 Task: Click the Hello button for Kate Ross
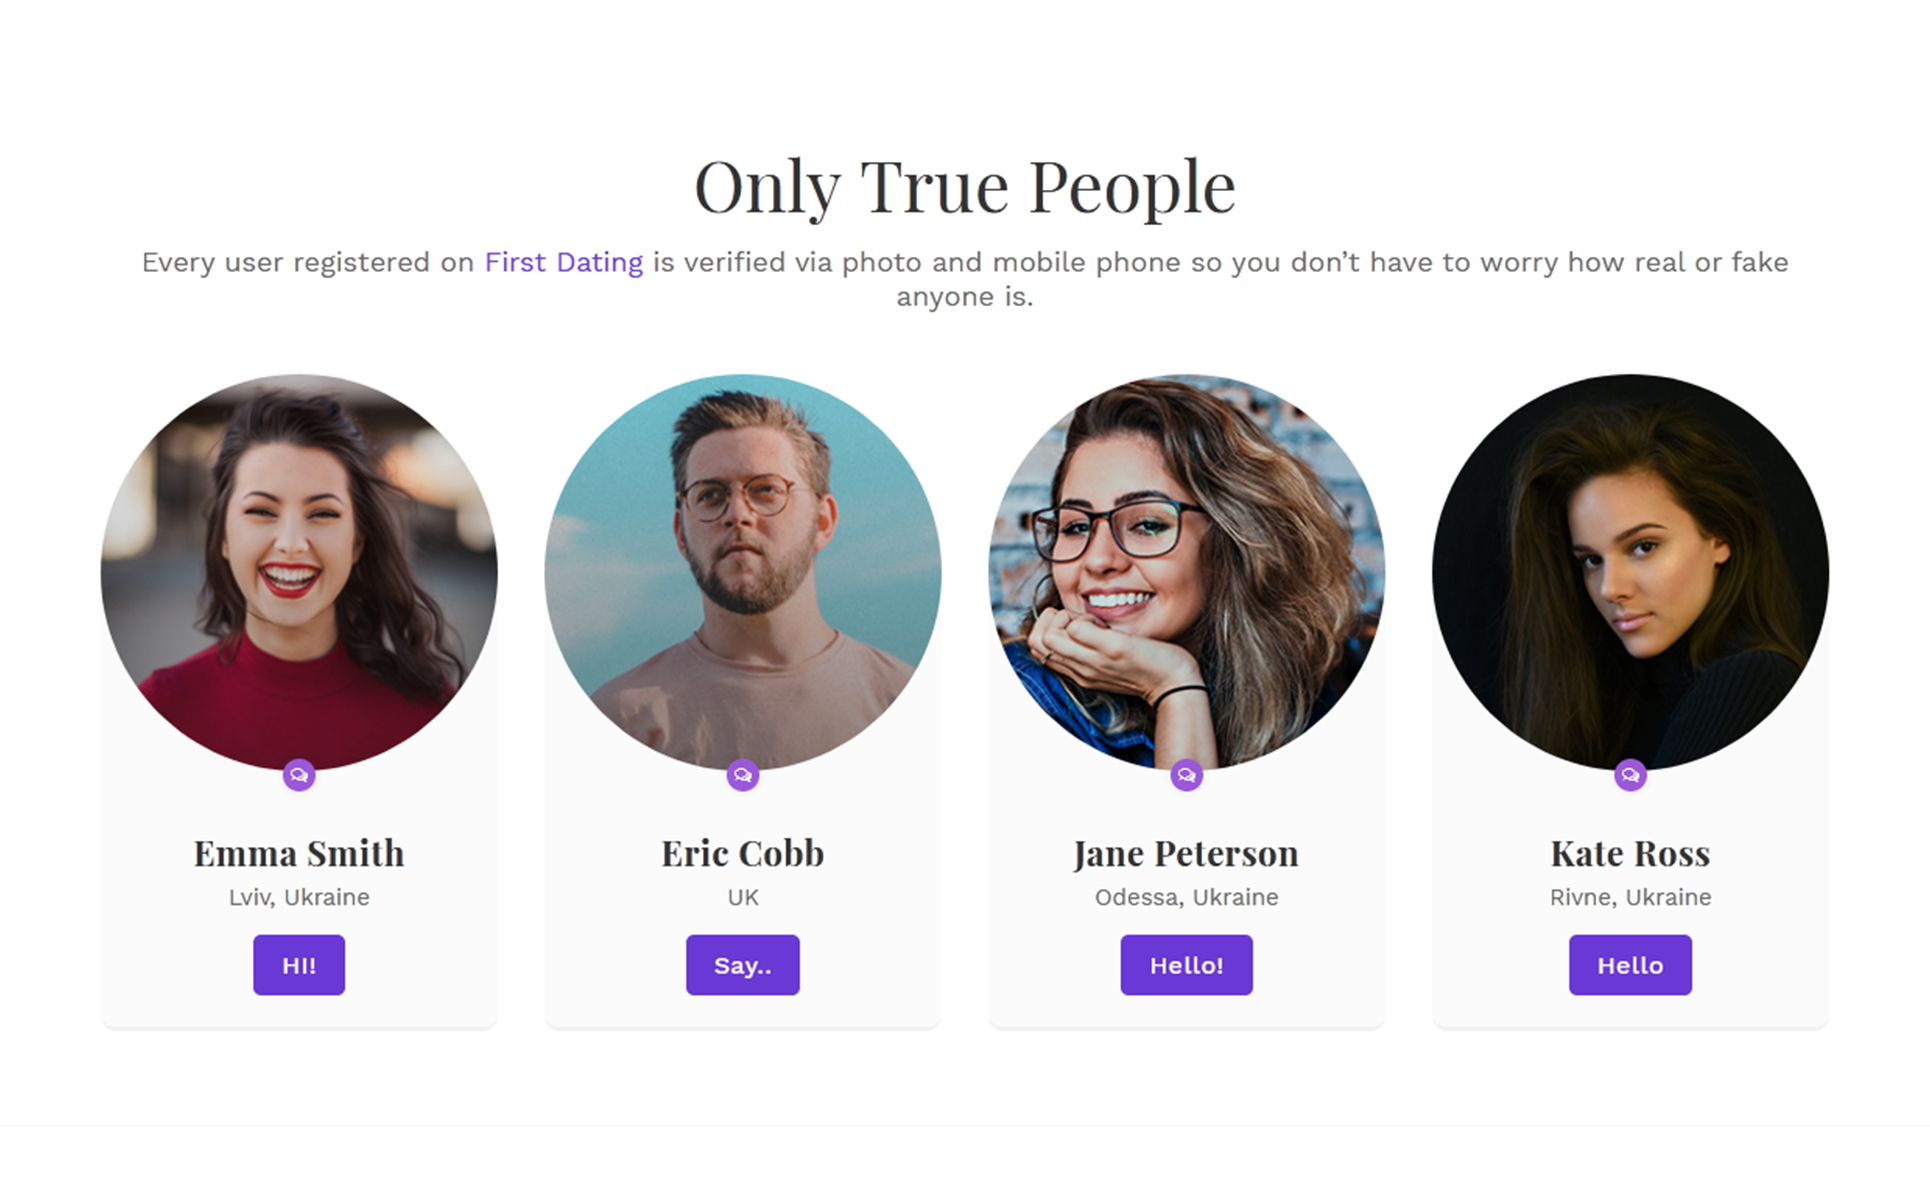click(1631, 965)
